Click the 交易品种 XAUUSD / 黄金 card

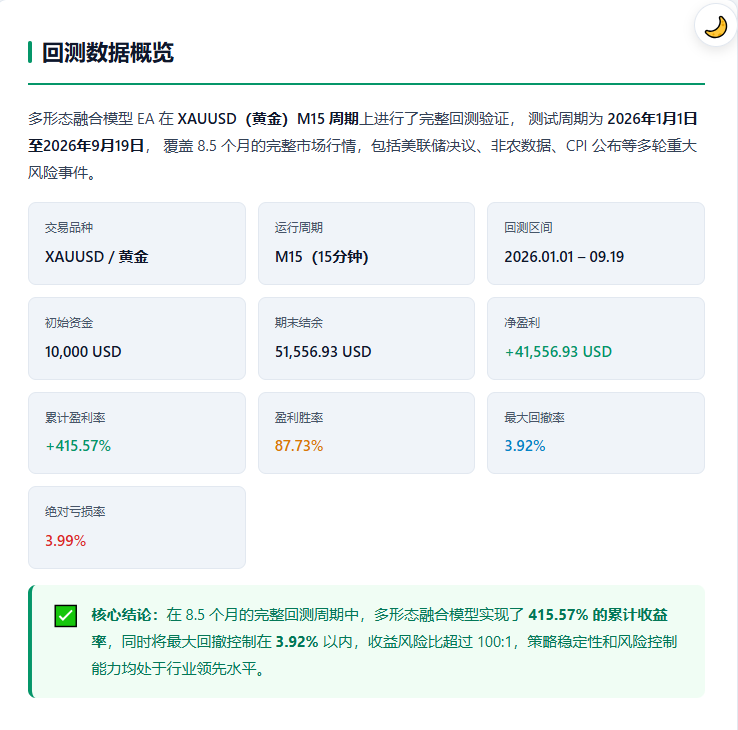tap(137, 243)
